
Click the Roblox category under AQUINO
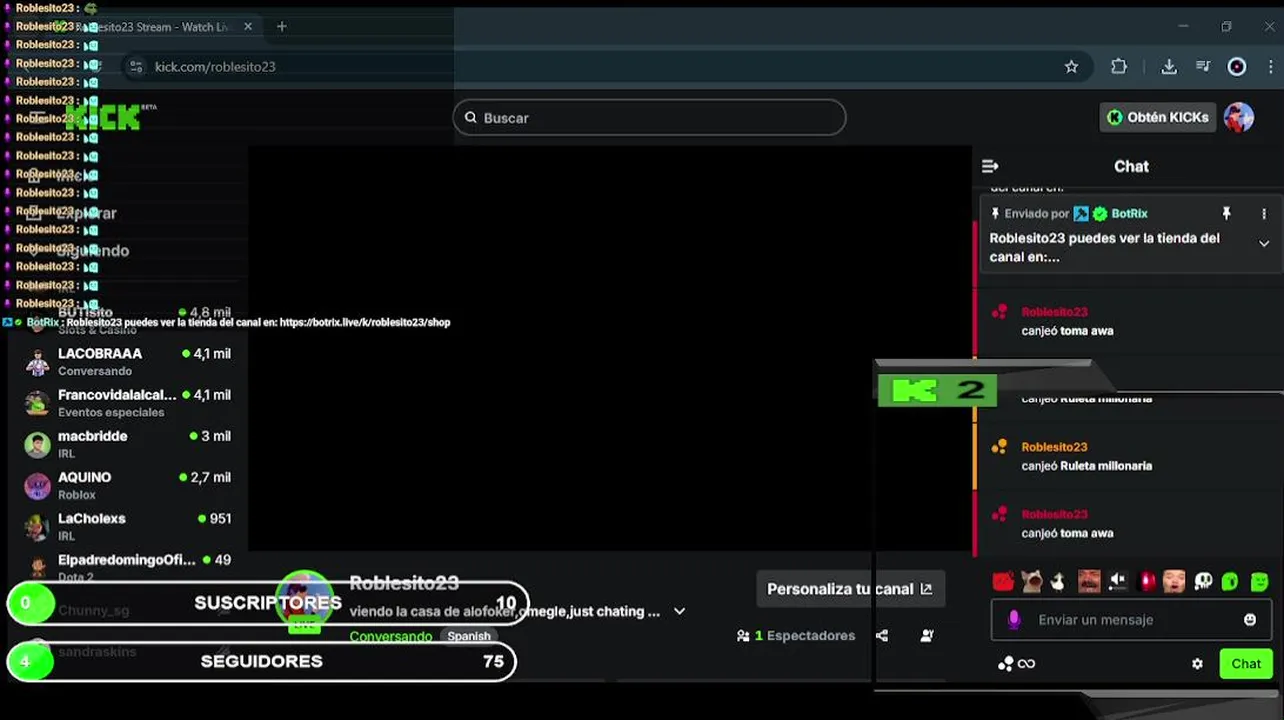77,495
